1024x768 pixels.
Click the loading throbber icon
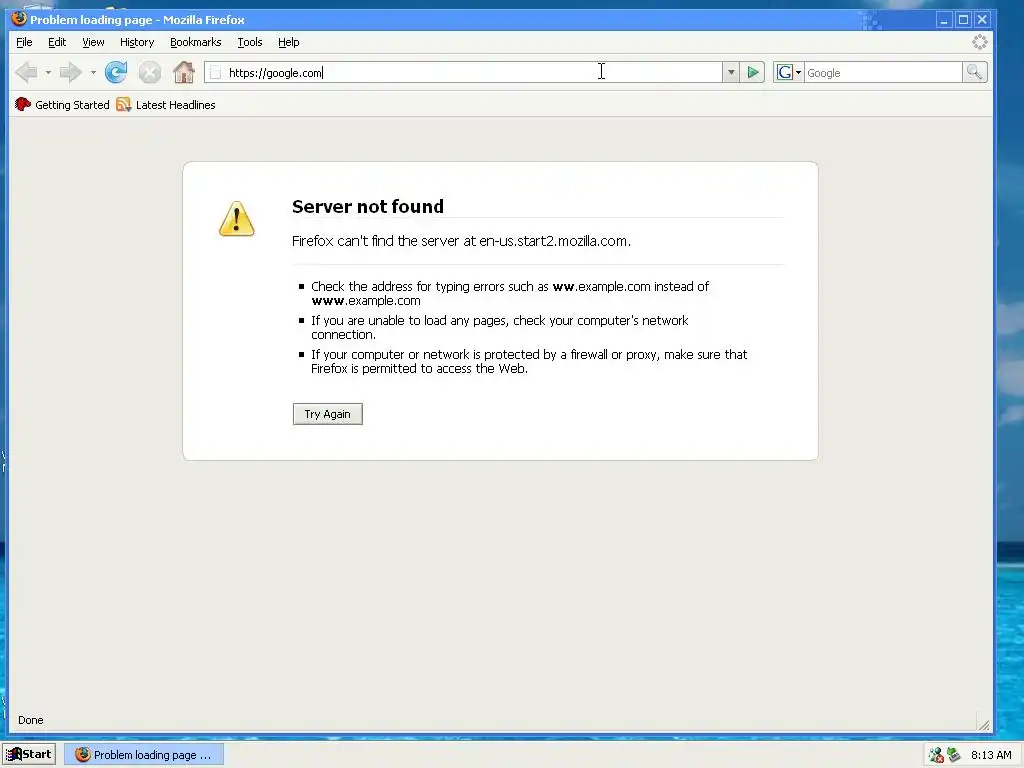point(980,42)
